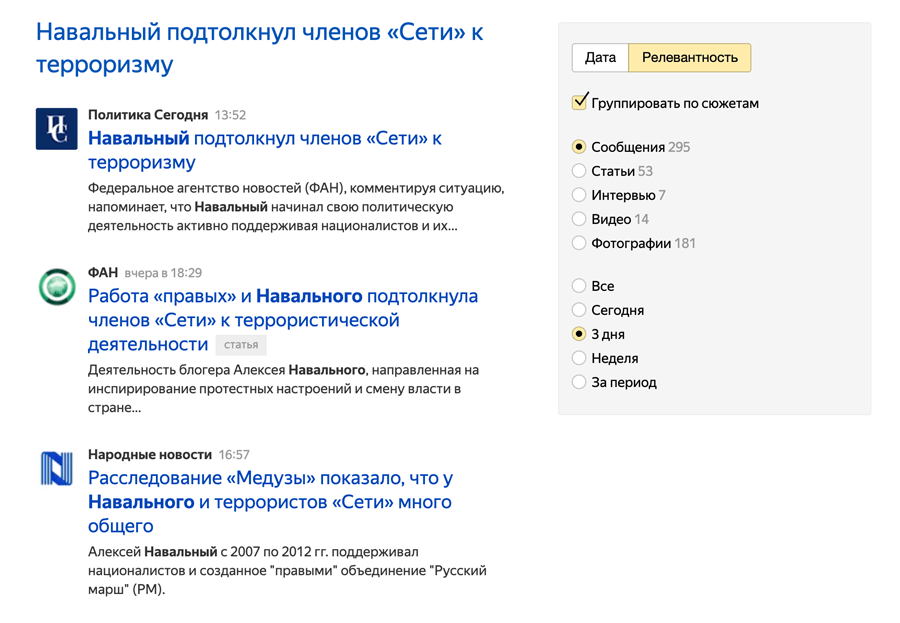Open the Расследование «Медузы» article link
The height and width of the screenshot is (623, 900).
tap(270, 502)
